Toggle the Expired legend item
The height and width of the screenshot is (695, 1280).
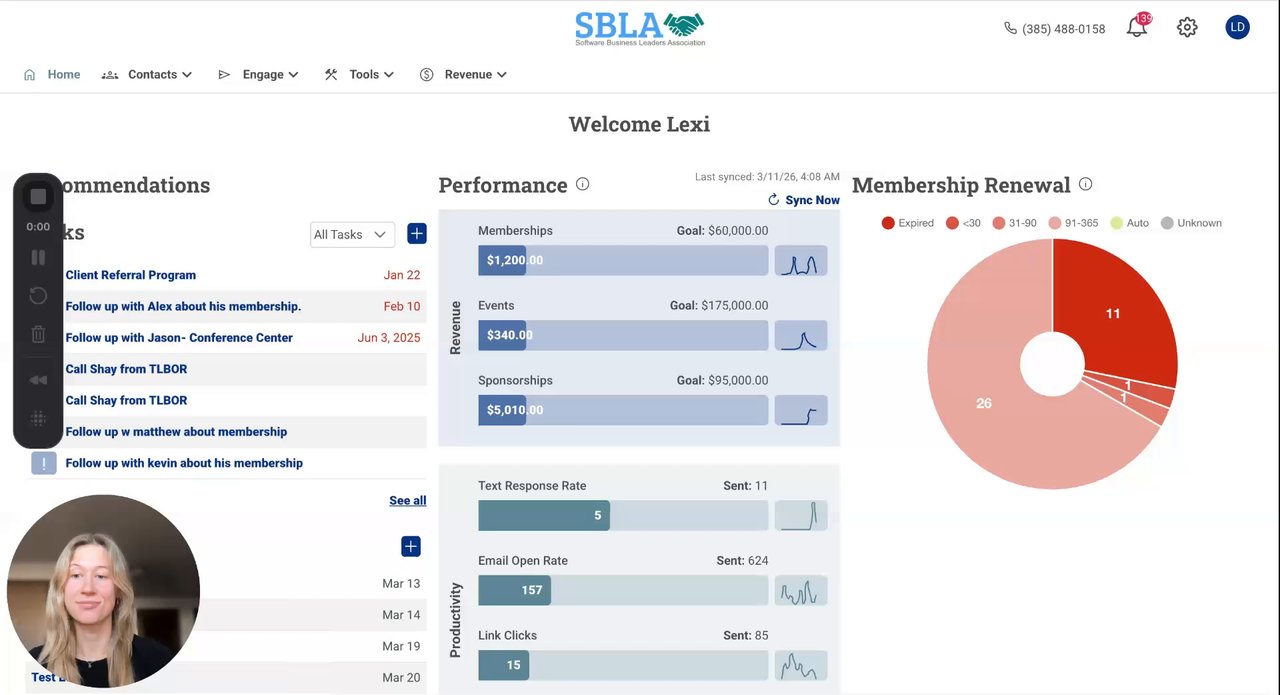908,223
